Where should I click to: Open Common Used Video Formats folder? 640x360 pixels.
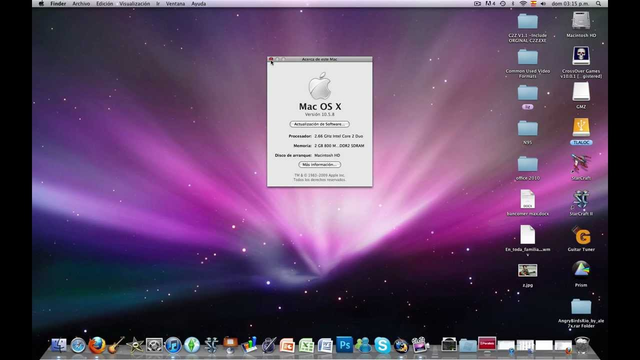click(x=528, y=57)
